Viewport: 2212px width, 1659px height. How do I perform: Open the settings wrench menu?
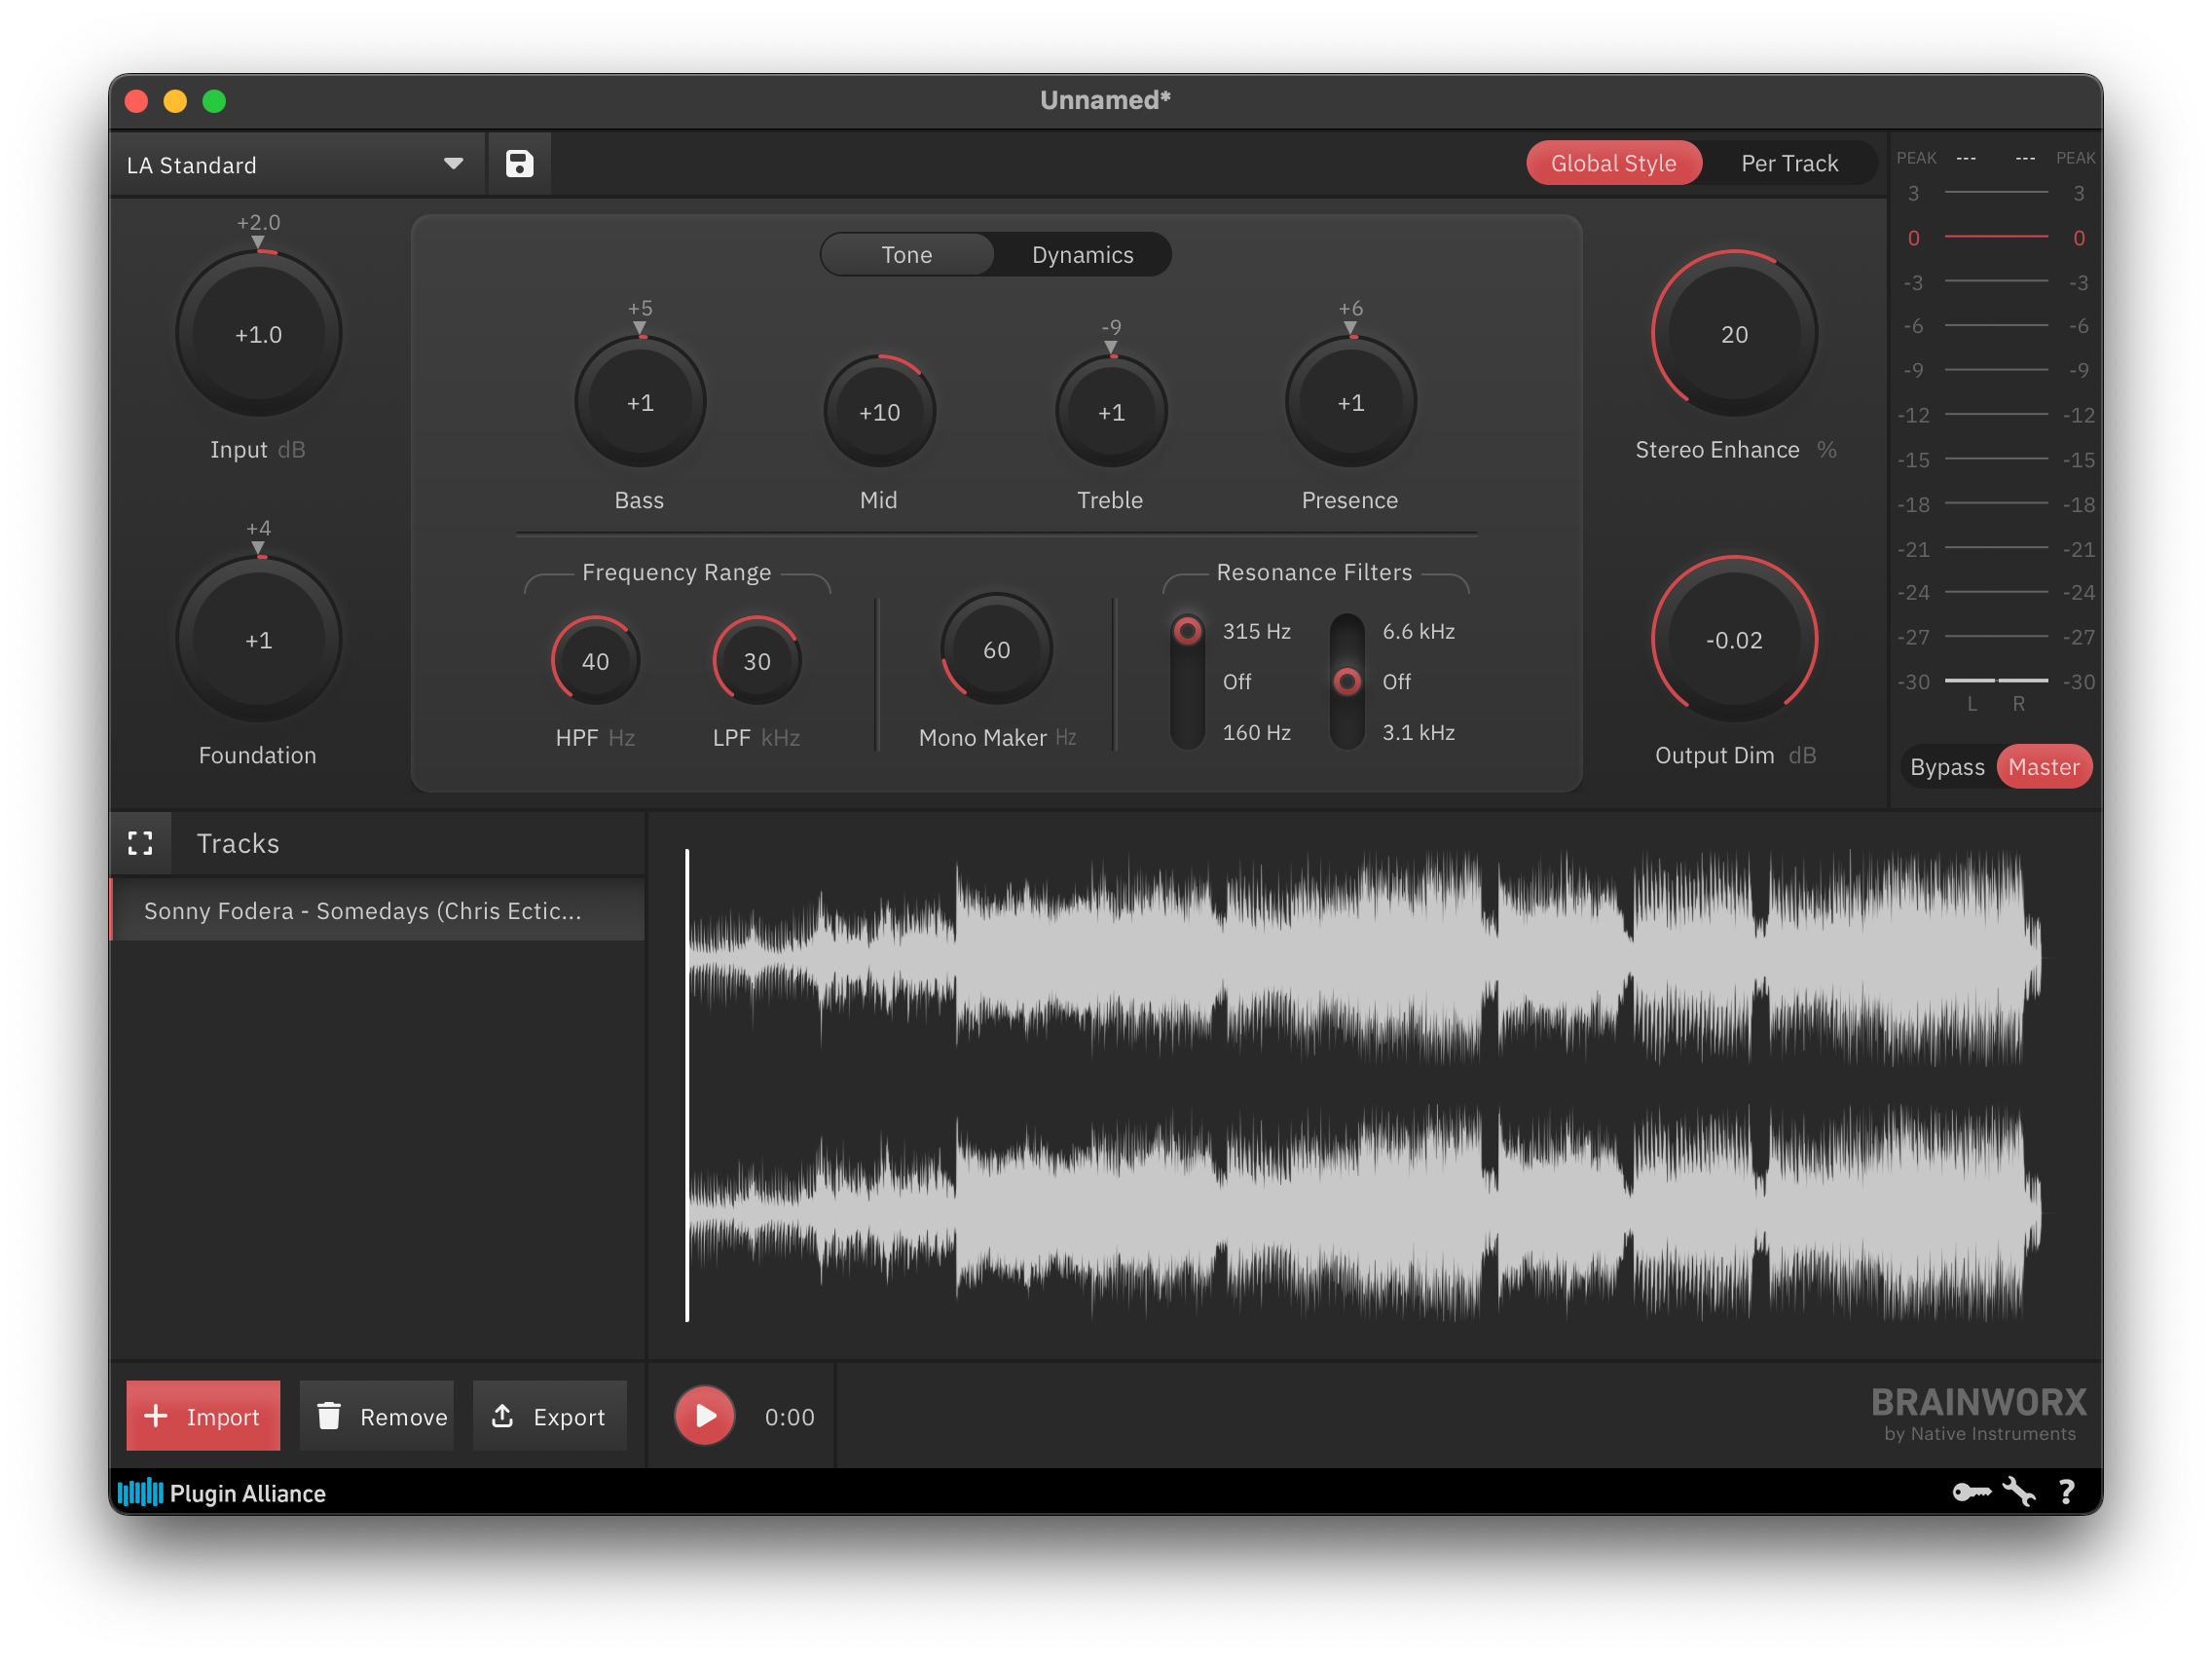tap(2019, 1491)
